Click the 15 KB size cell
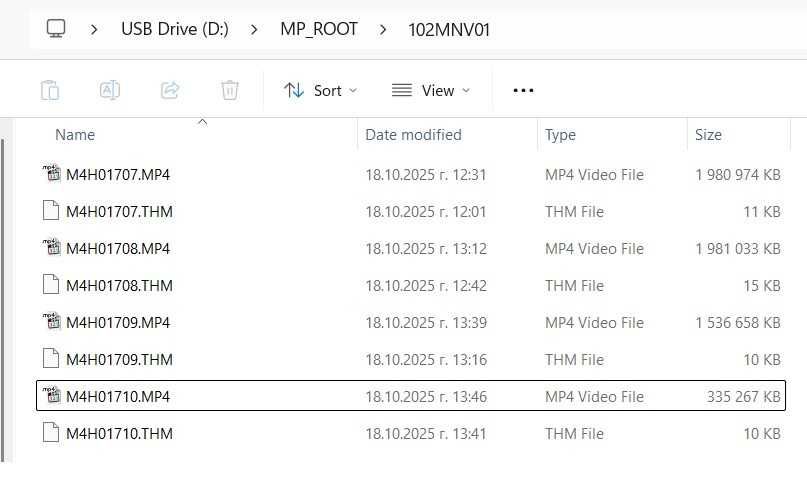Screen dimensions: 807x478 762,286
